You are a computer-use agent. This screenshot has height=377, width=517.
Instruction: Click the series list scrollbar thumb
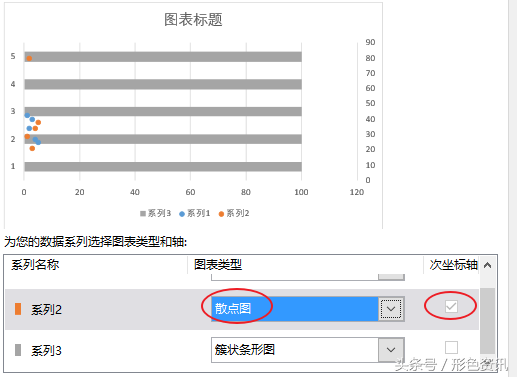click(x=487, y=321)
